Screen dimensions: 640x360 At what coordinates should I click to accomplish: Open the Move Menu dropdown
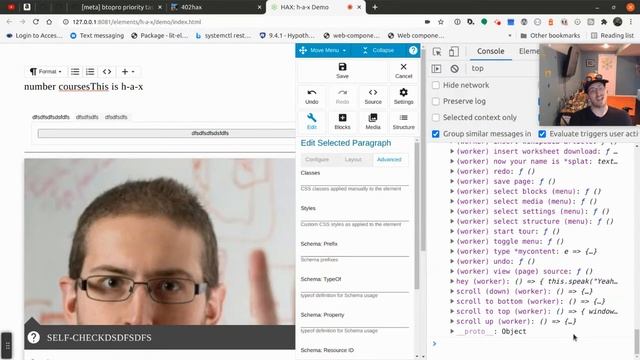point(323,50)
